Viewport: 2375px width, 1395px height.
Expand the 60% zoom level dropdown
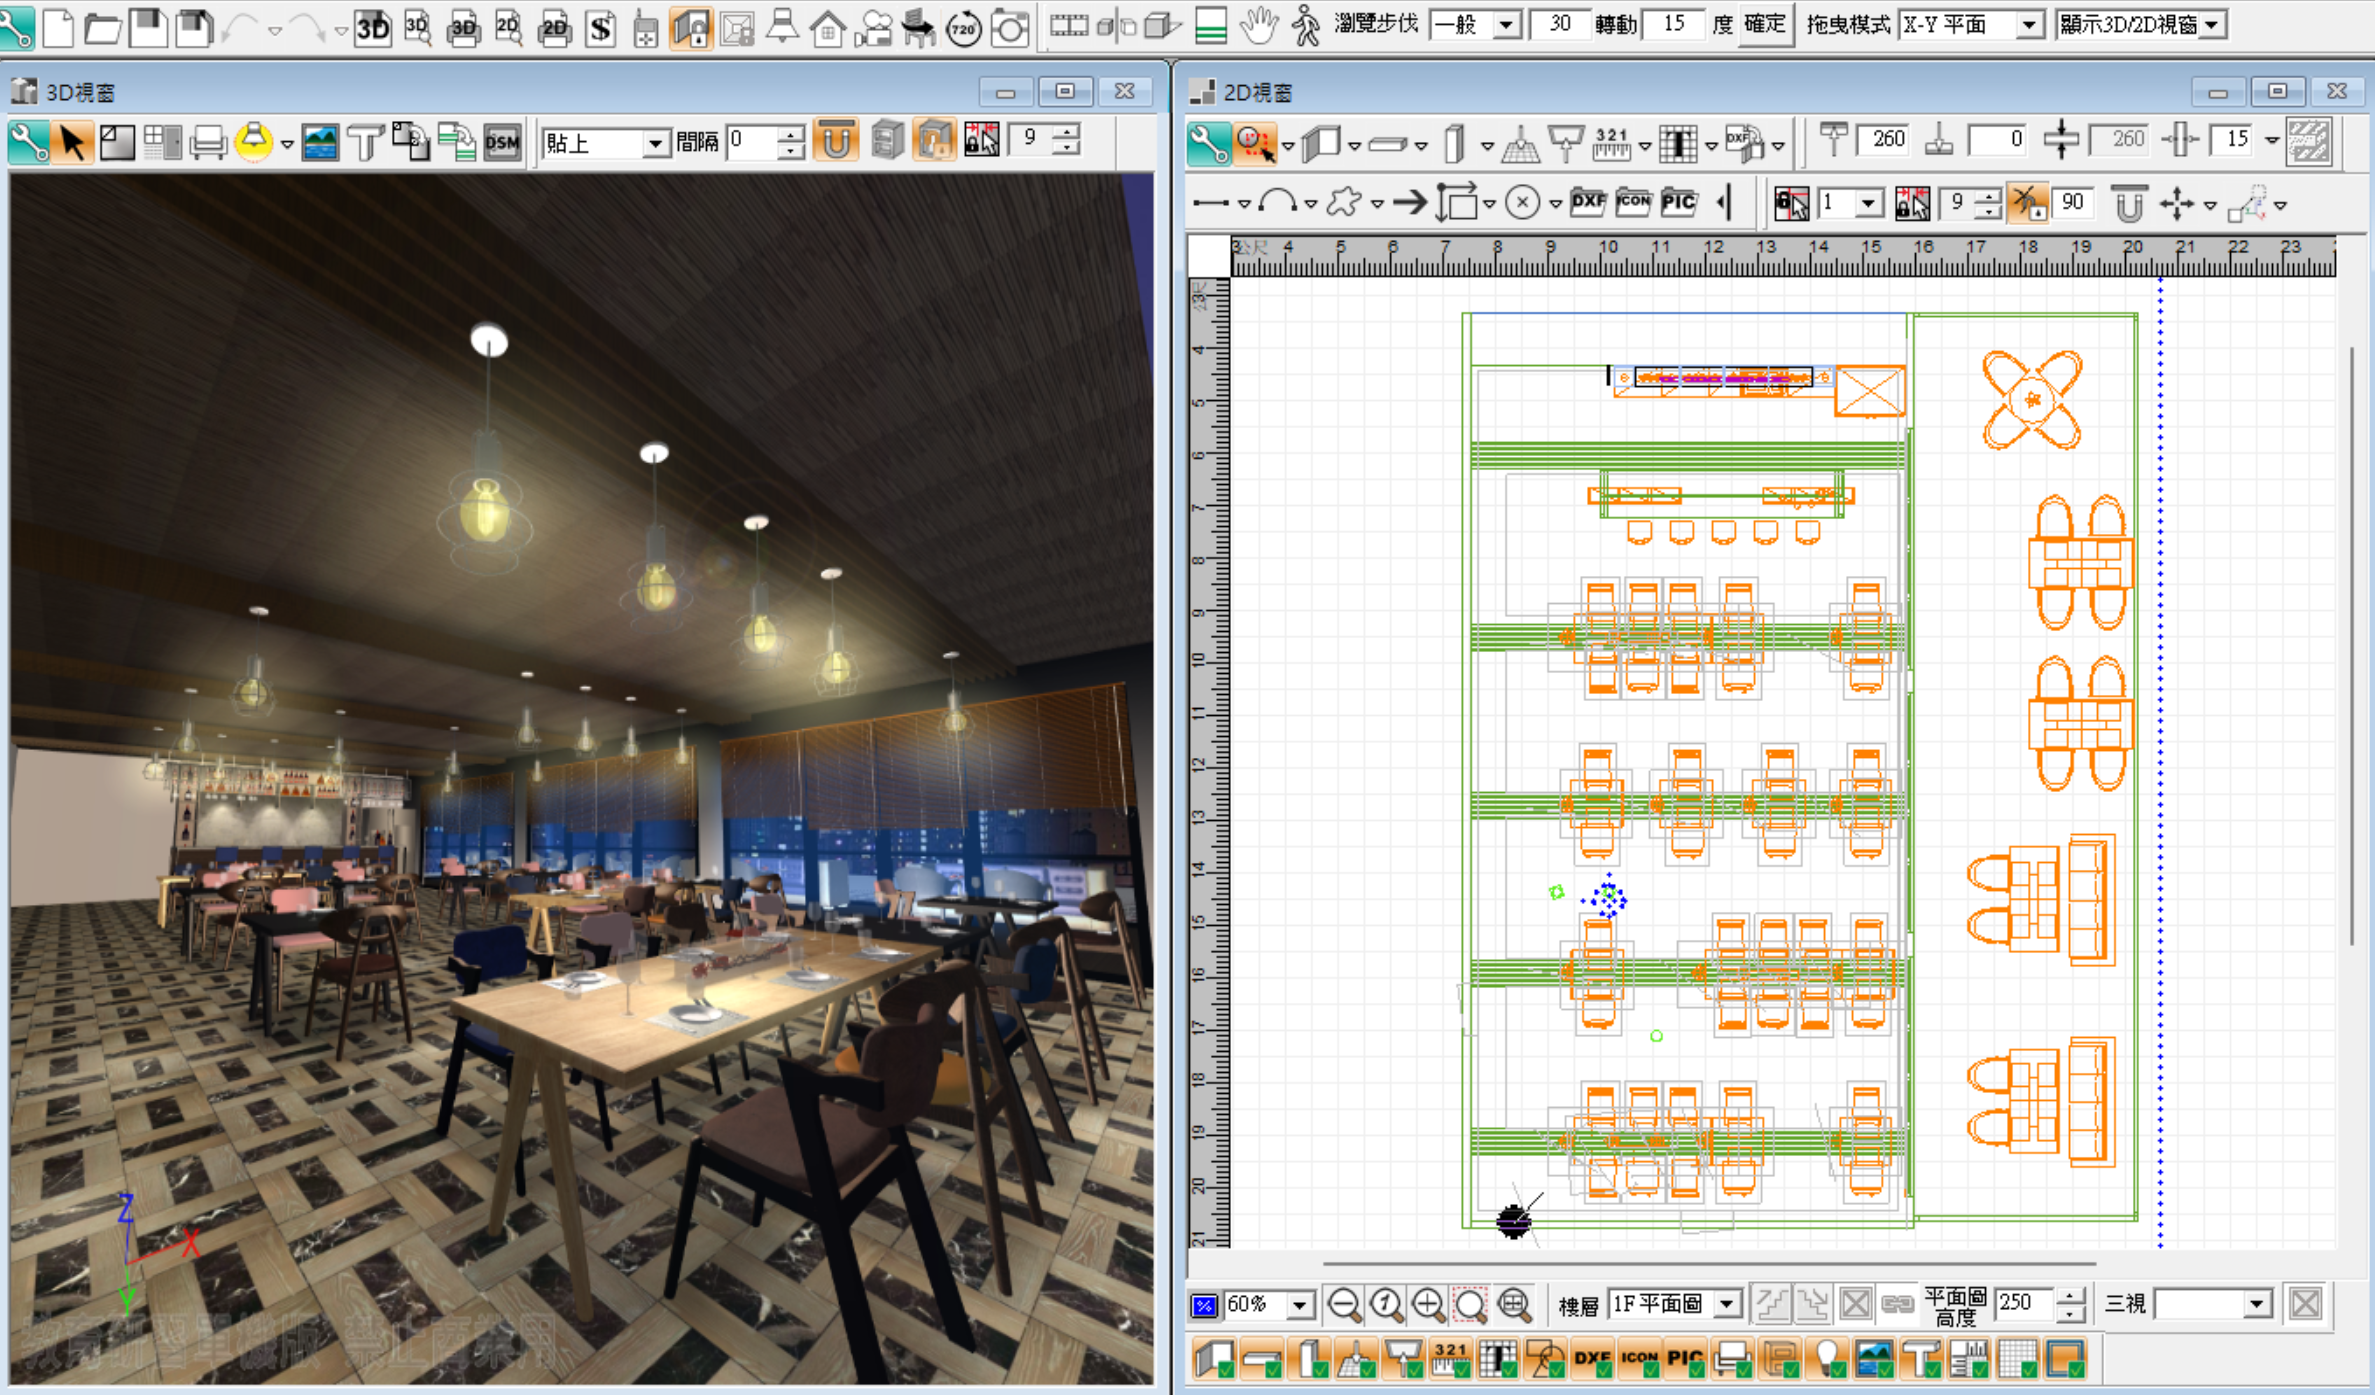[1299, 1304]
